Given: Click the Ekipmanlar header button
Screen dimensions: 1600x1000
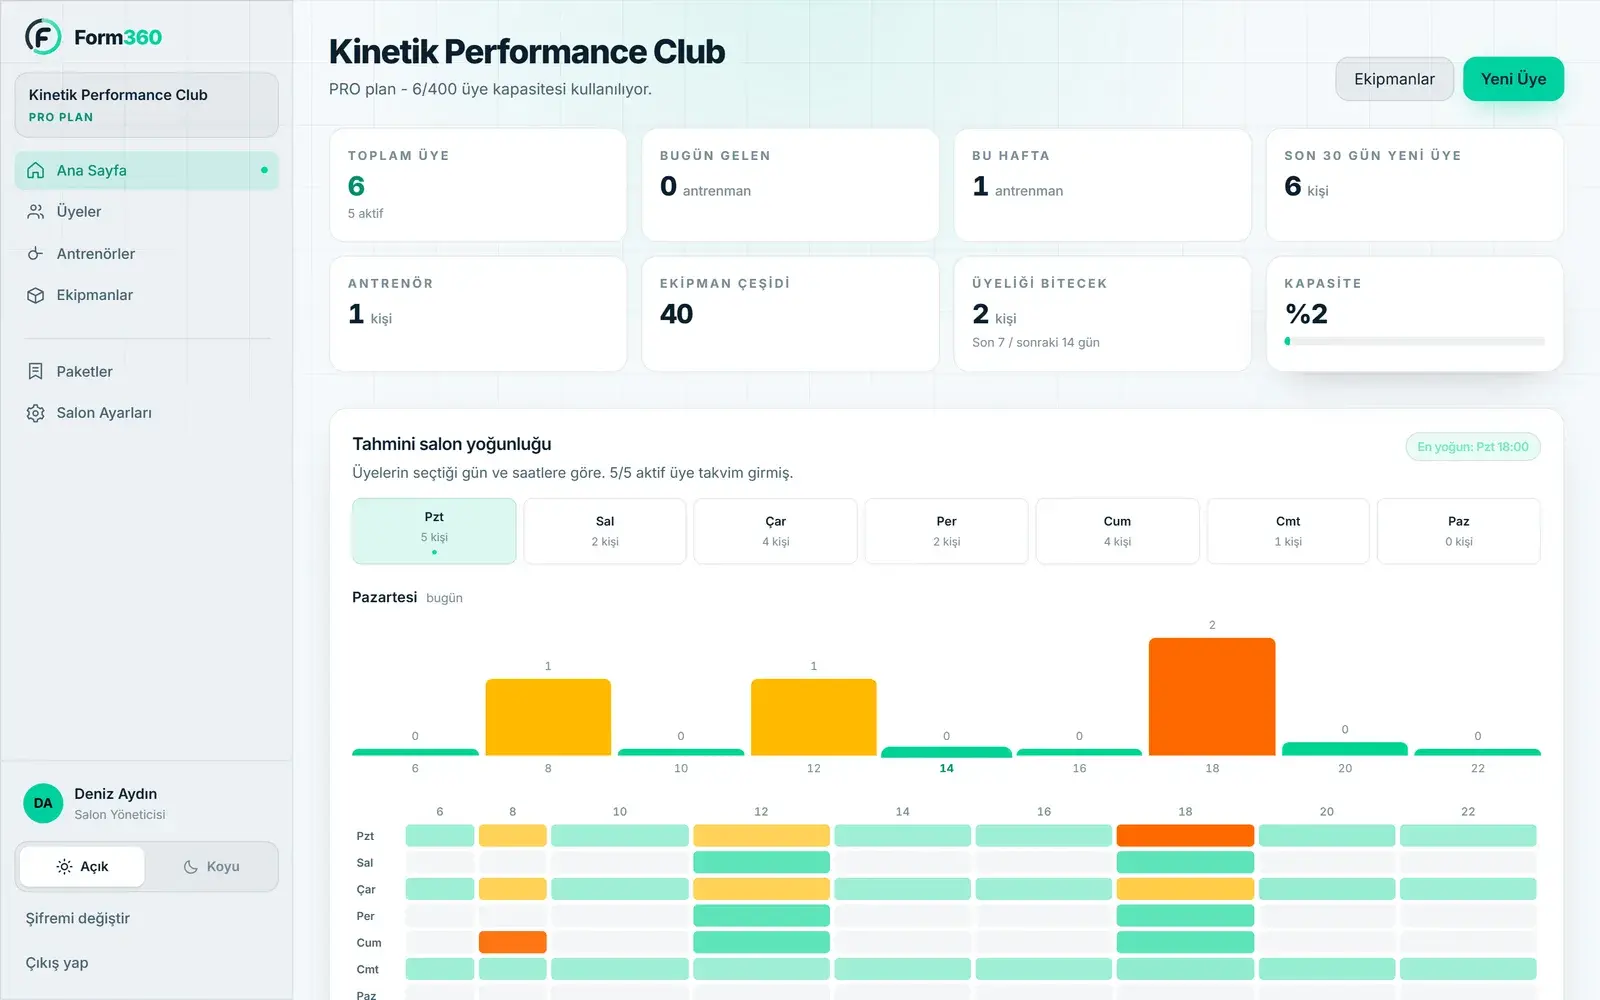Looking at the screenshot, I should click(x=1394, y=79).
